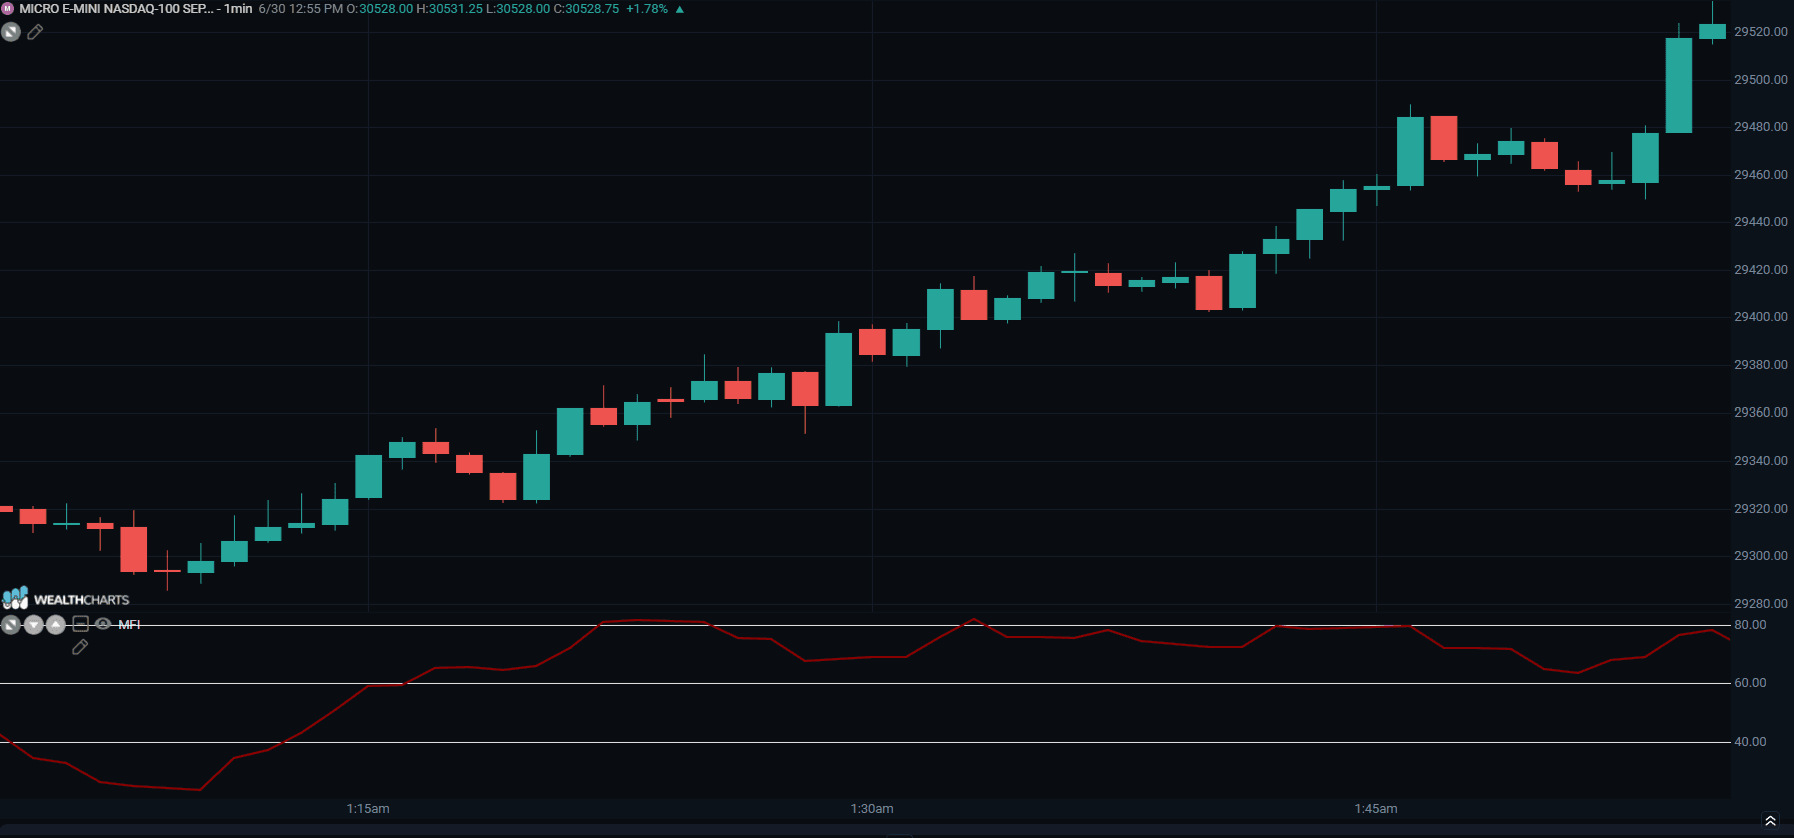The image size is (1794, 838).
Task: Collapse the MFI indicator pane
Action: 80,624
